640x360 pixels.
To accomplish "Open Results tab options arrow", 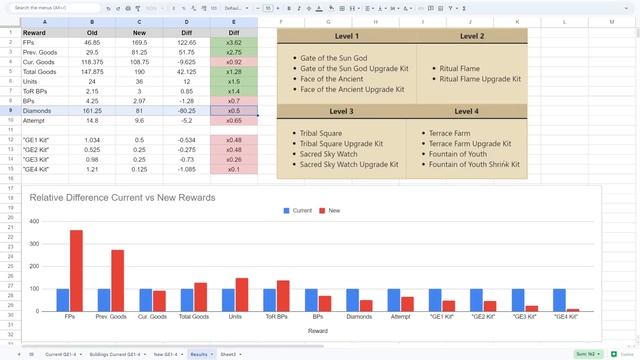I will pos(212,354).
